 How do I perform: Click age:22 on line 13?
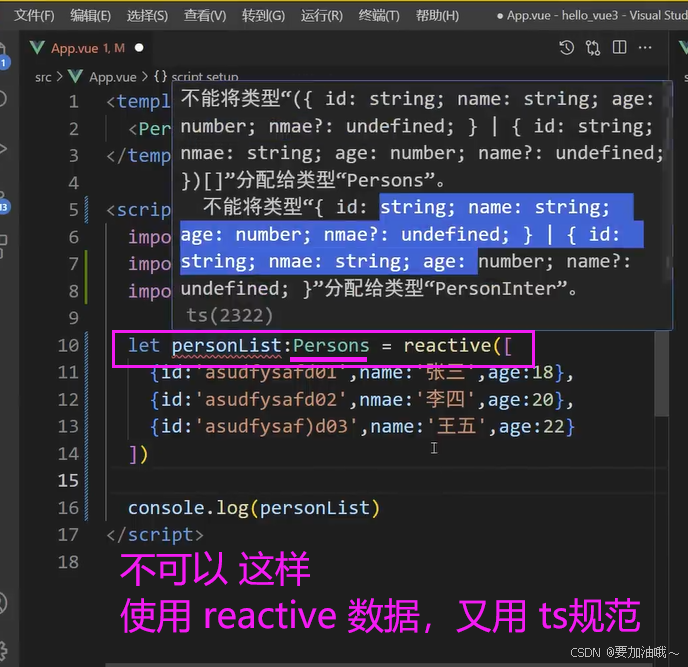531,427
